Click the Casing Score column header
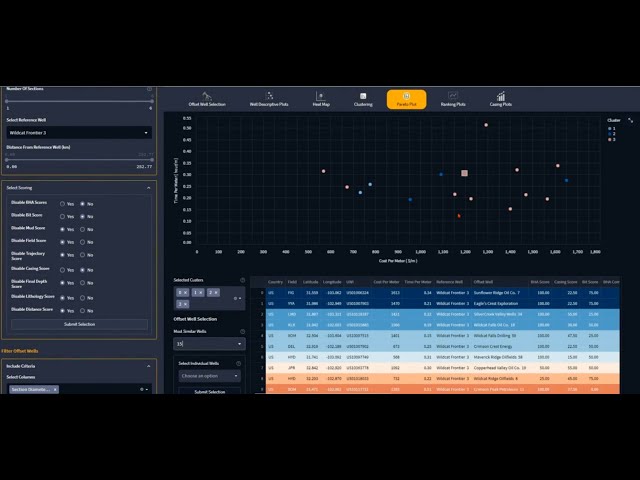The image size is (640, 480). (x=565, y=282)
